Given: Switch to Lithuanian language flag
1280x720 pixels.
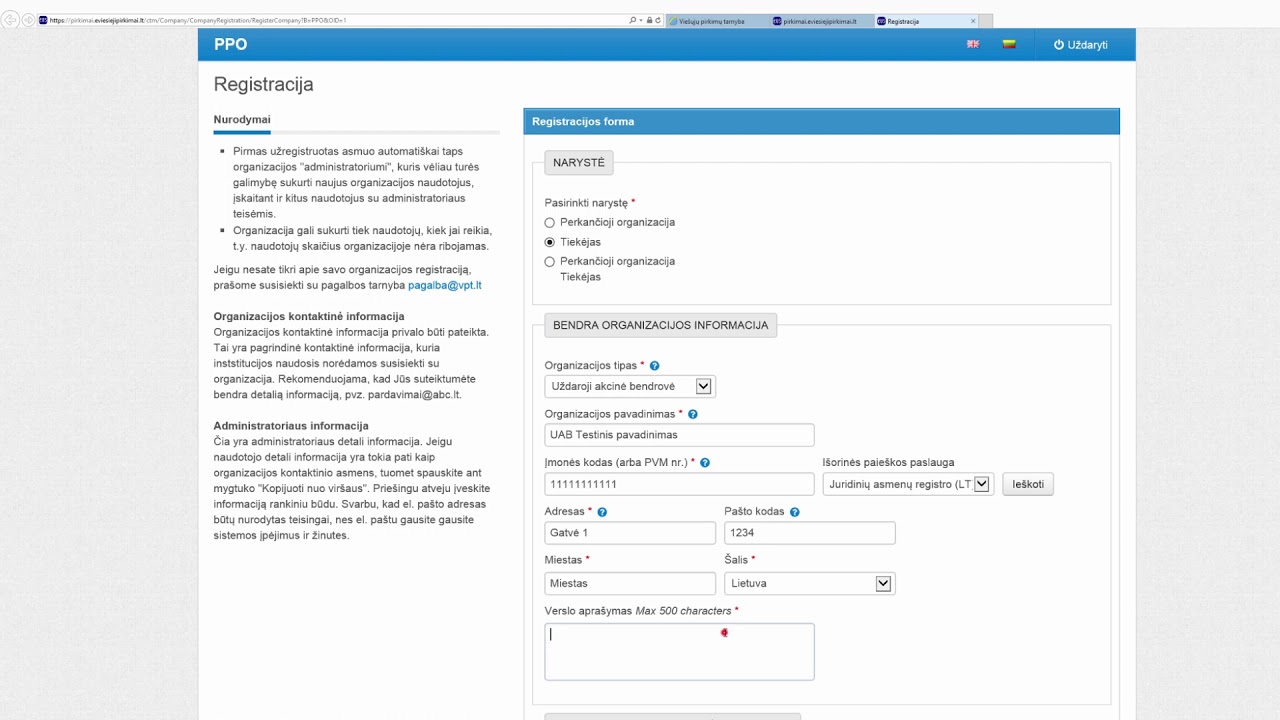Looking at the screenshot, I should pyautogui.click(x=1009, y=44).
